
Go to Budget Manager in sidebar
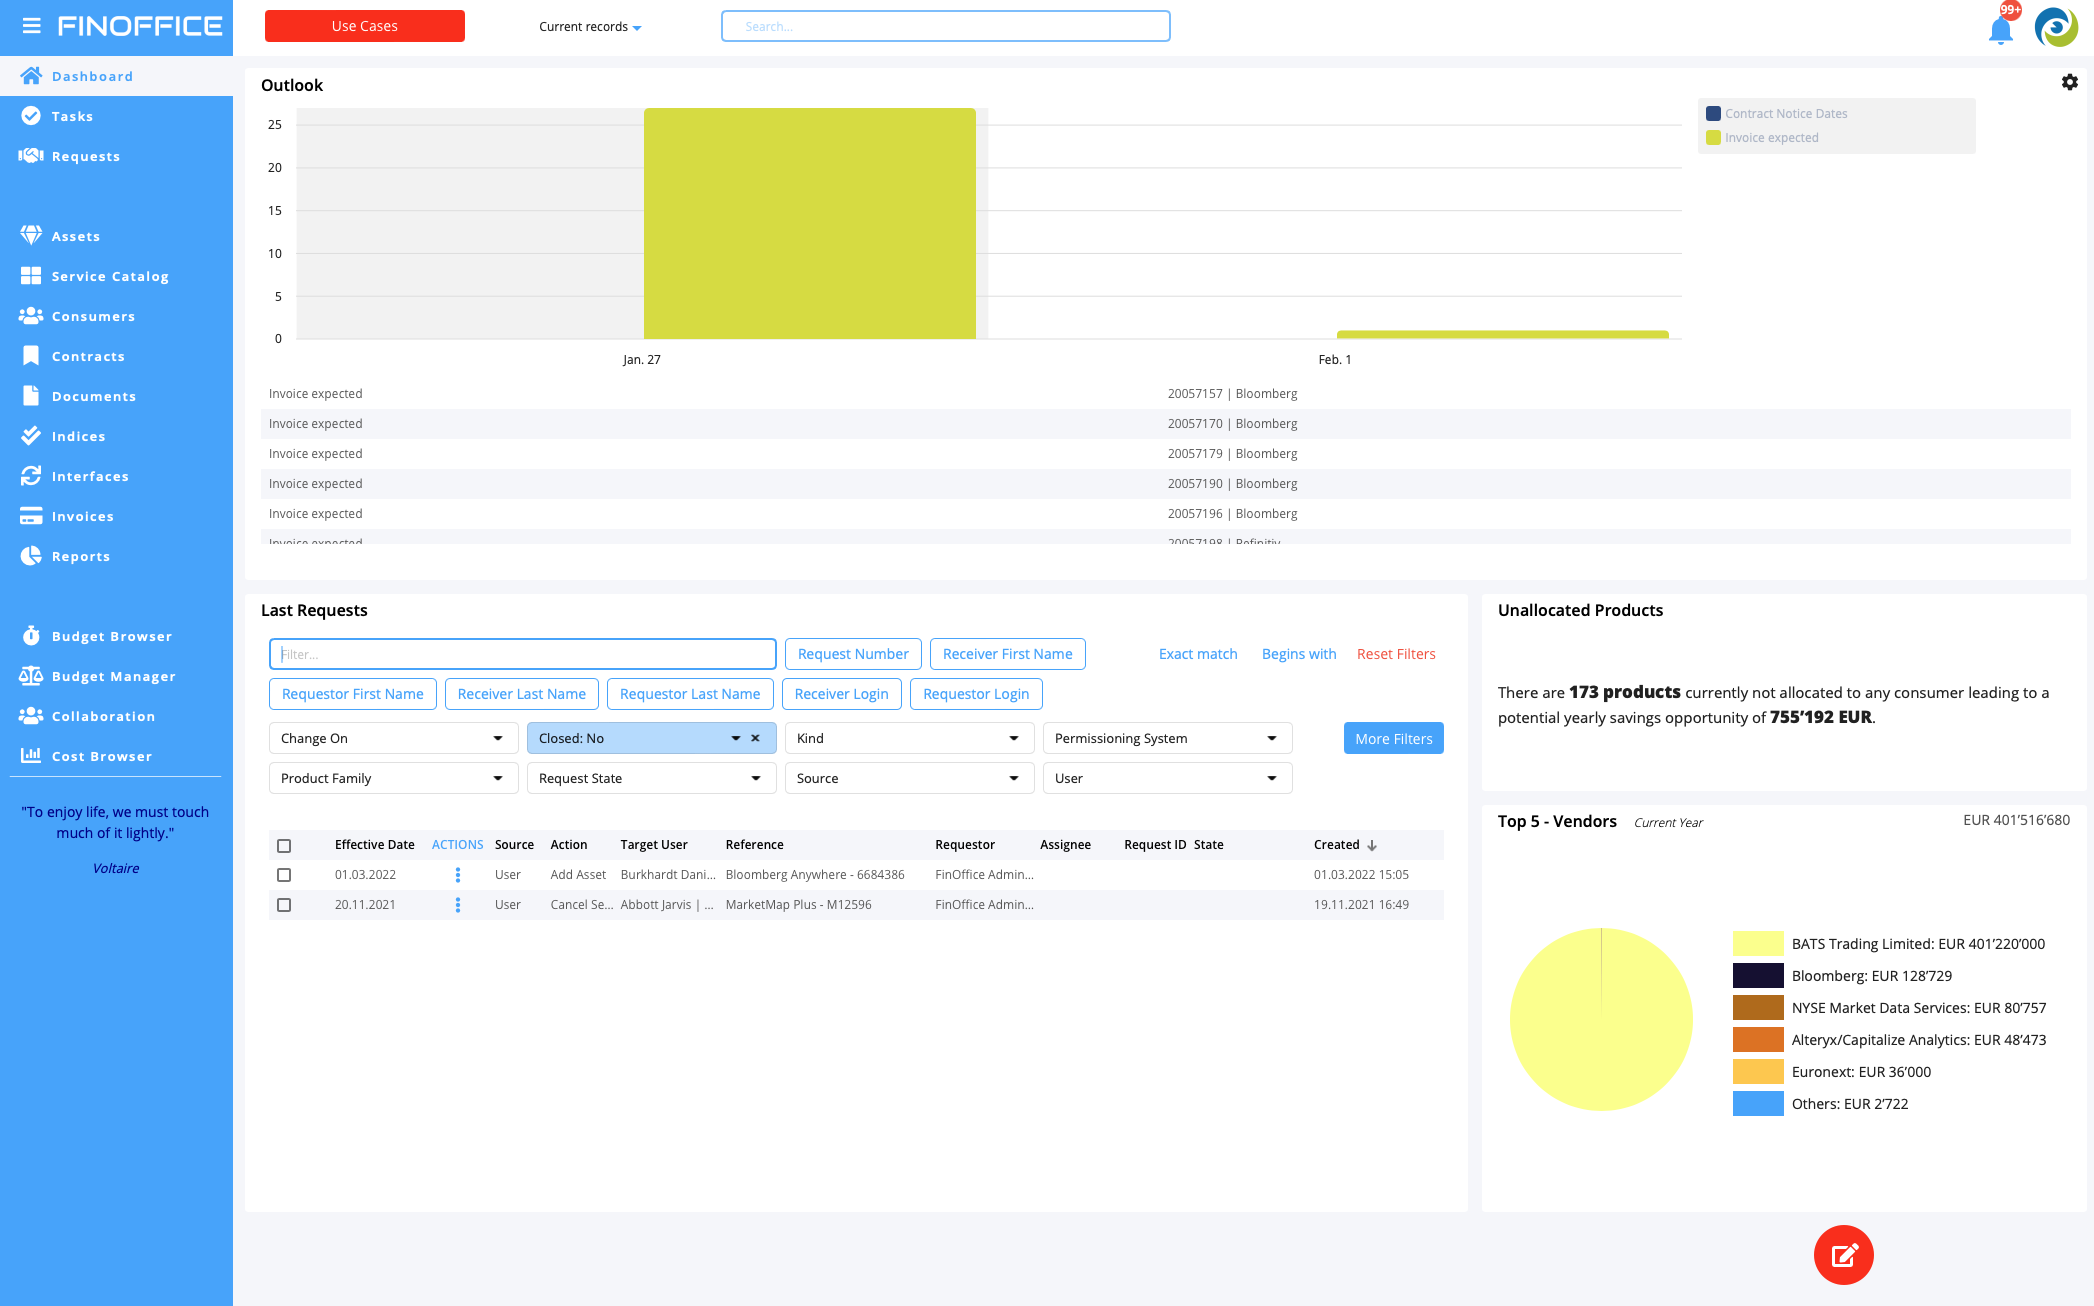(x=116, y=676)
